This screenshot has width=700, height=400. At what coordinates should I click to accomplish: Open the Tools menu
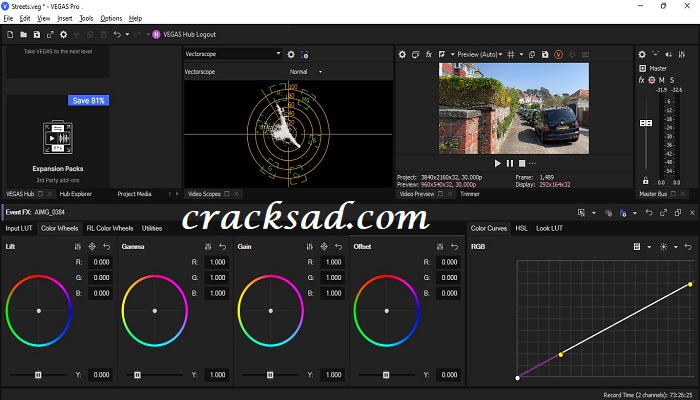(x=86, y=18)
